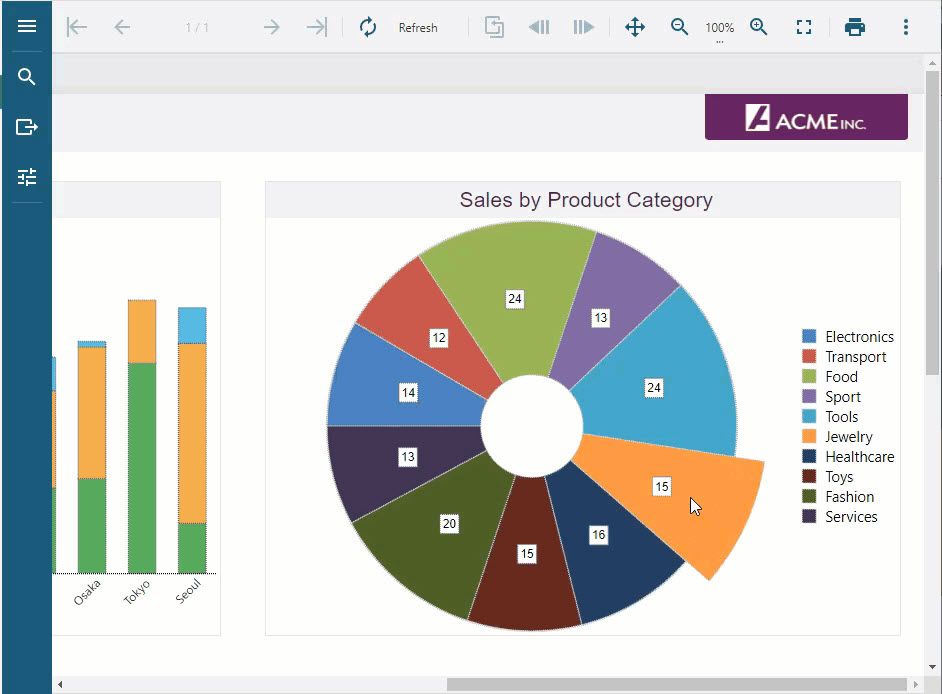Click the Jewelry legend entry
This screenshot has width=942, height=694.
coord(837,436)
